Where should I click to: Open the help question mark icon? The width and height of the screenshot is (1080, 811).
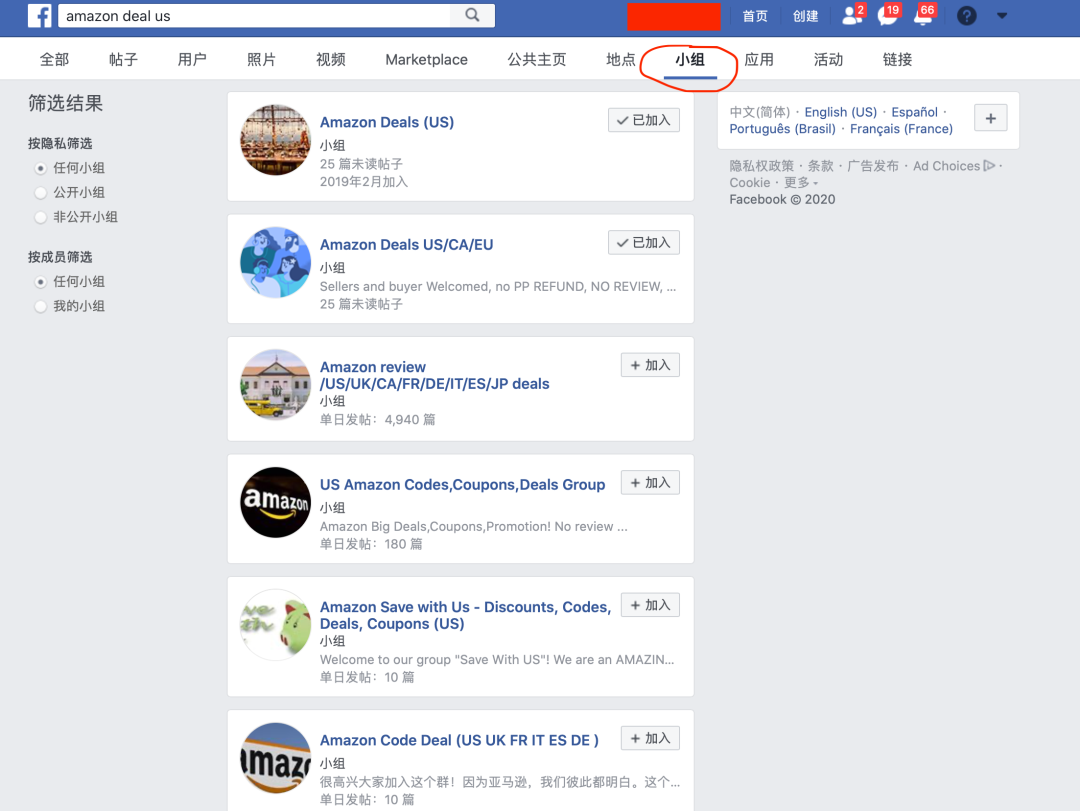(x=966, y=15)
